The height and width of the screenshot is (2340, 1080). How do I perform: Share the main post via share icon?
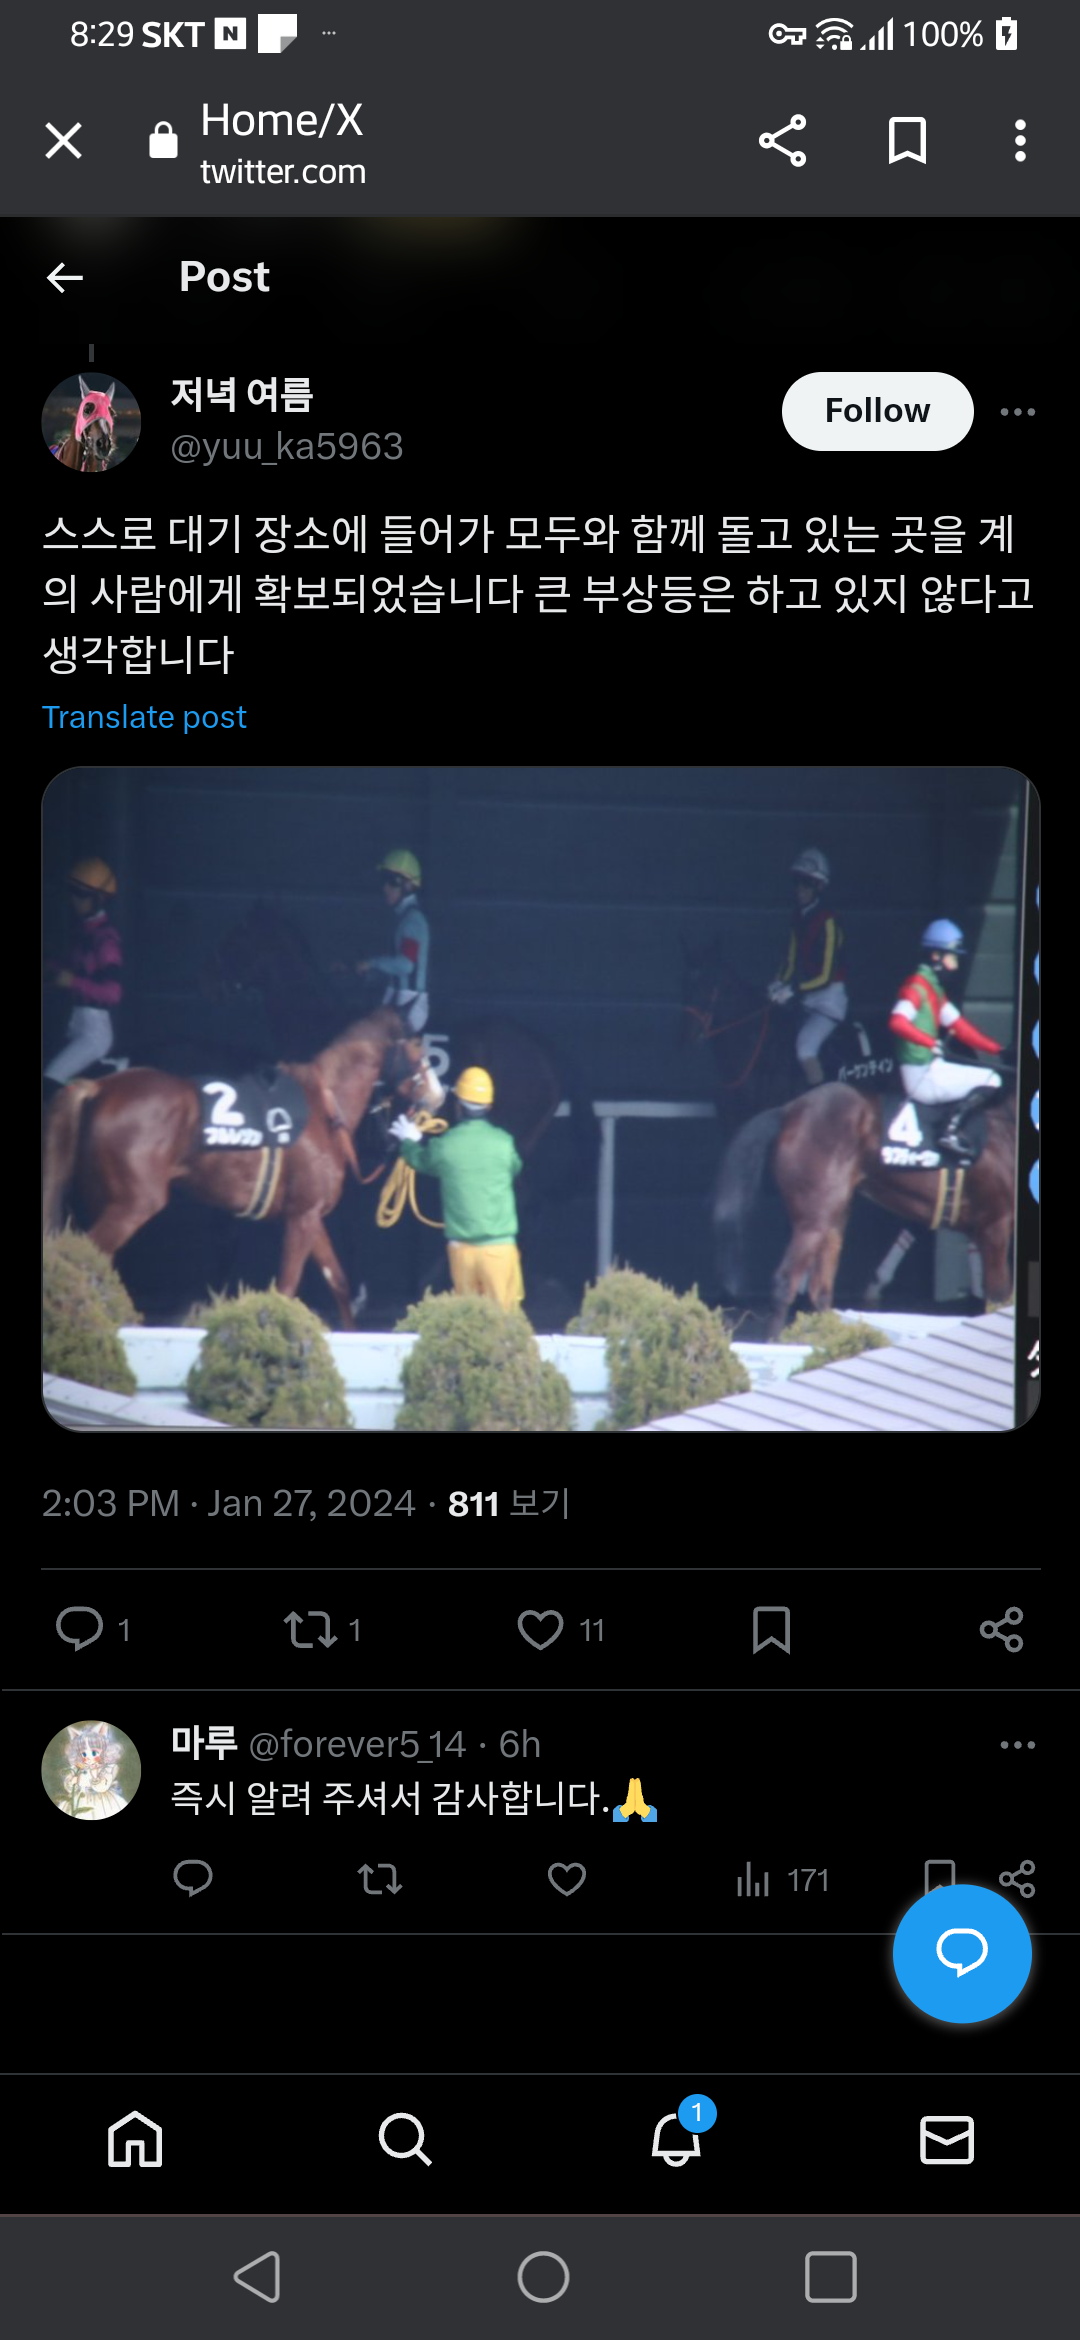point(1001,1630)
